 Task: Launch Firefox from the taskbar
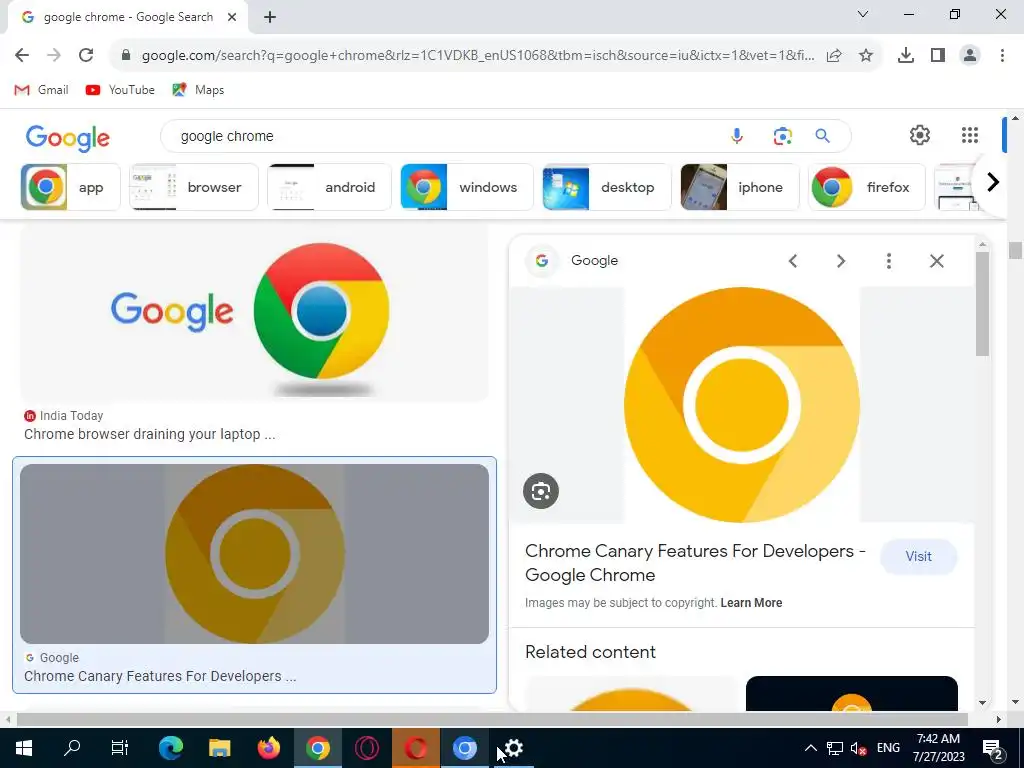[268, 748]
